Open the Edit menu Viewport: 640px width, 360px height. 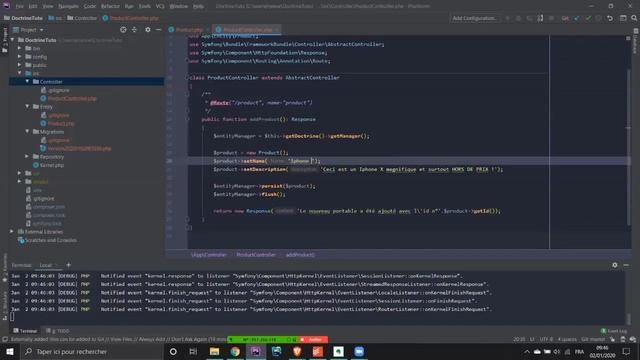pyautogui.click(x=33, y=6)
